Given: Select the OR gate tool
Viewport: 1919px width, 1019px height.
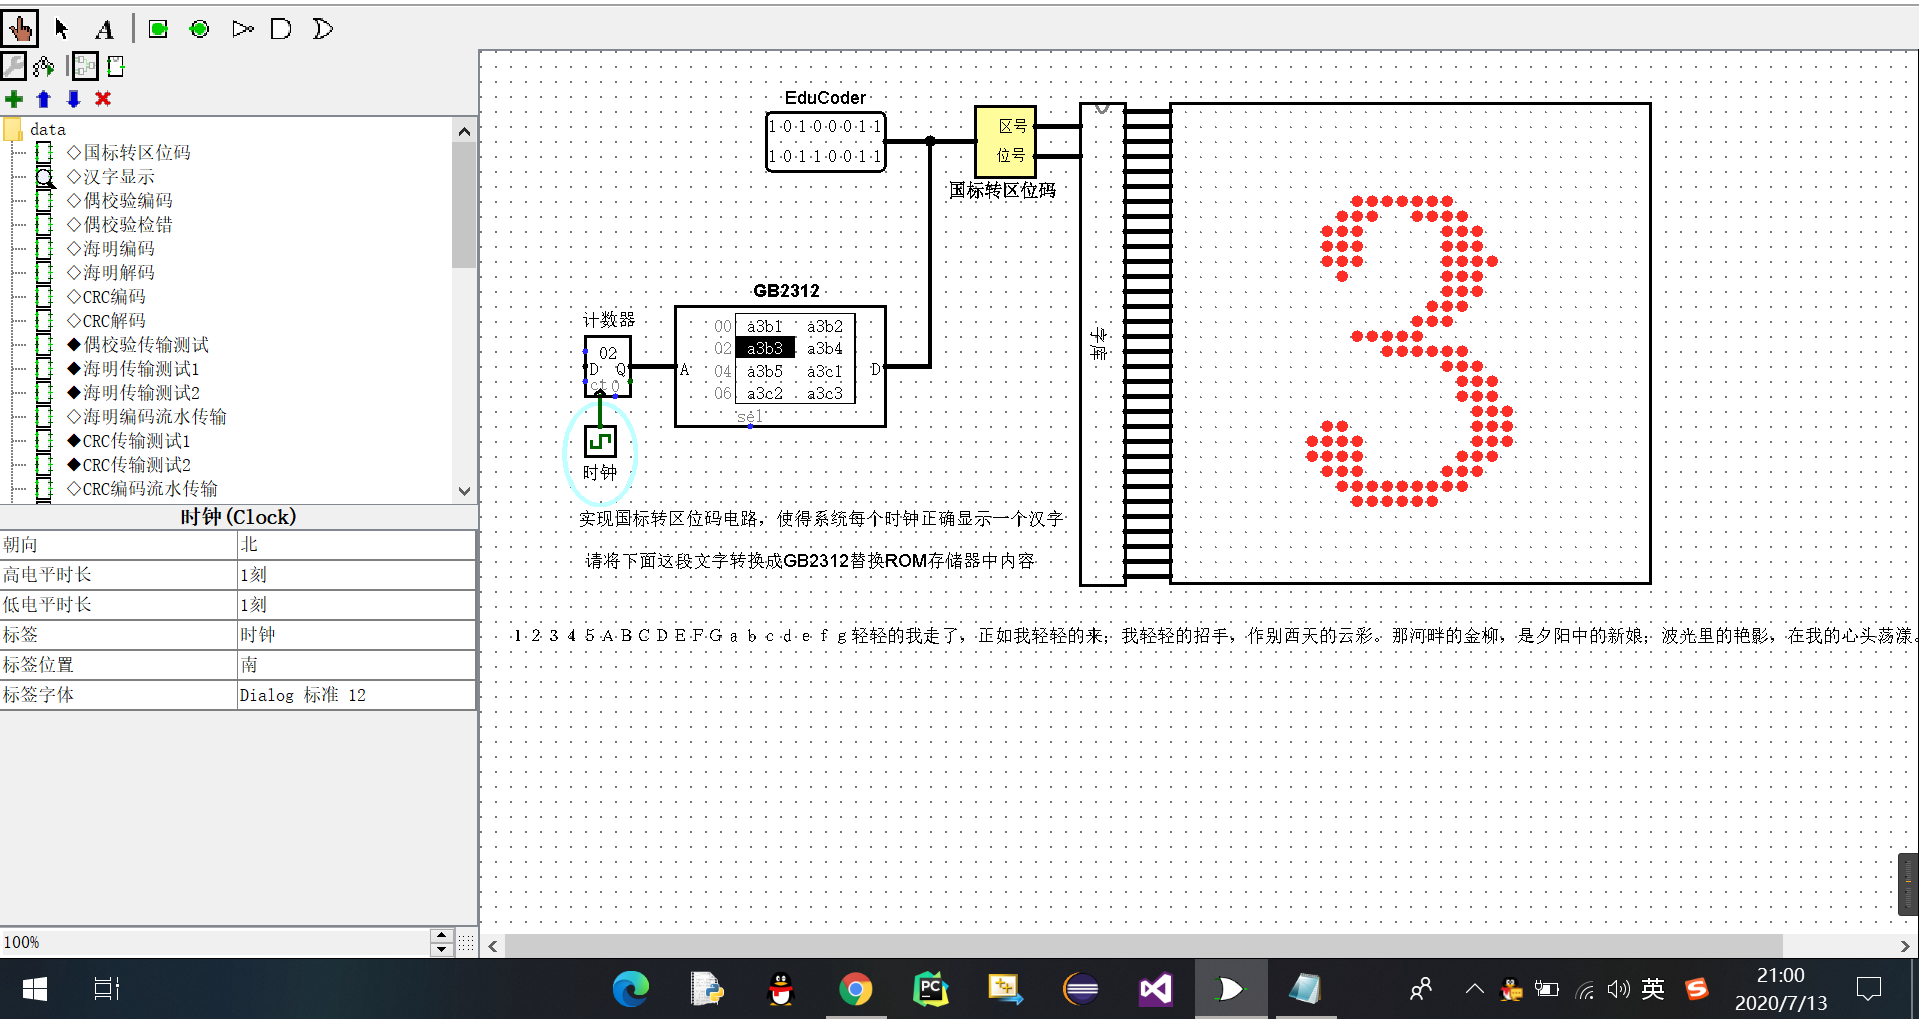Looking at the screenshot, I should click(x=322, y=29).
